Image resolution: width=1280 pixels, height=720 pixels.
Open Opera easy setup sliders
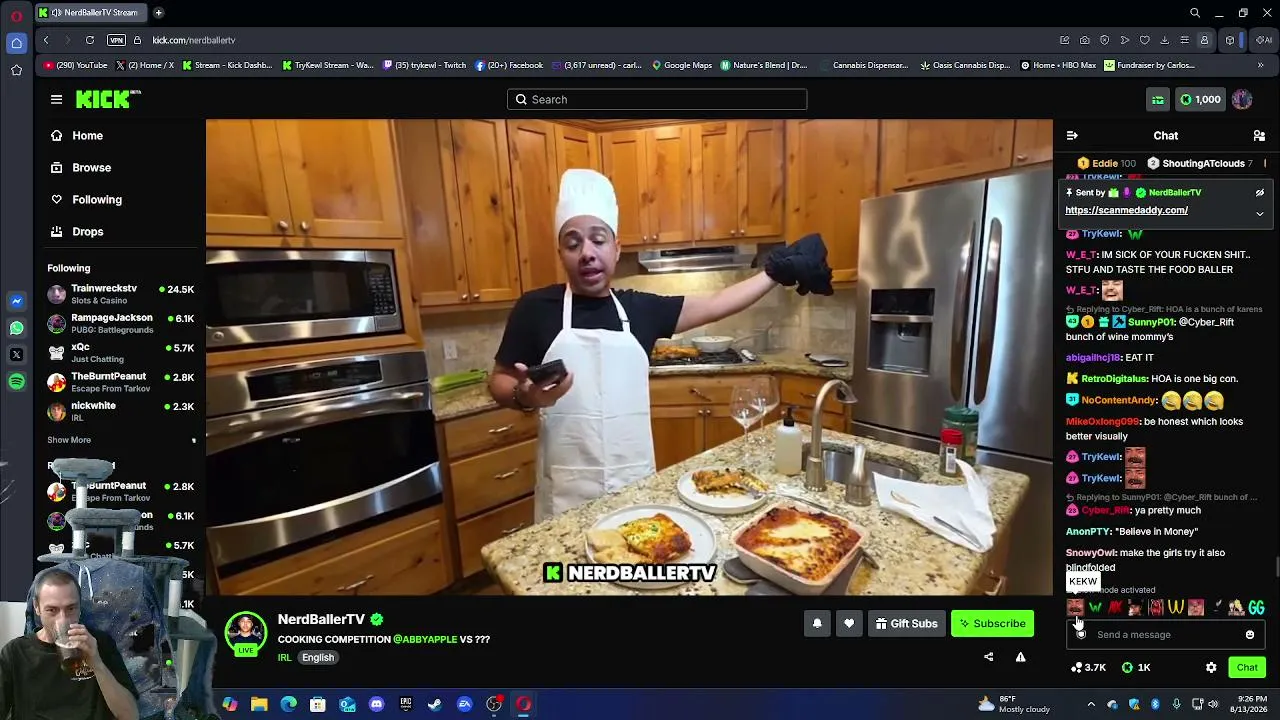click(1184, 40)
